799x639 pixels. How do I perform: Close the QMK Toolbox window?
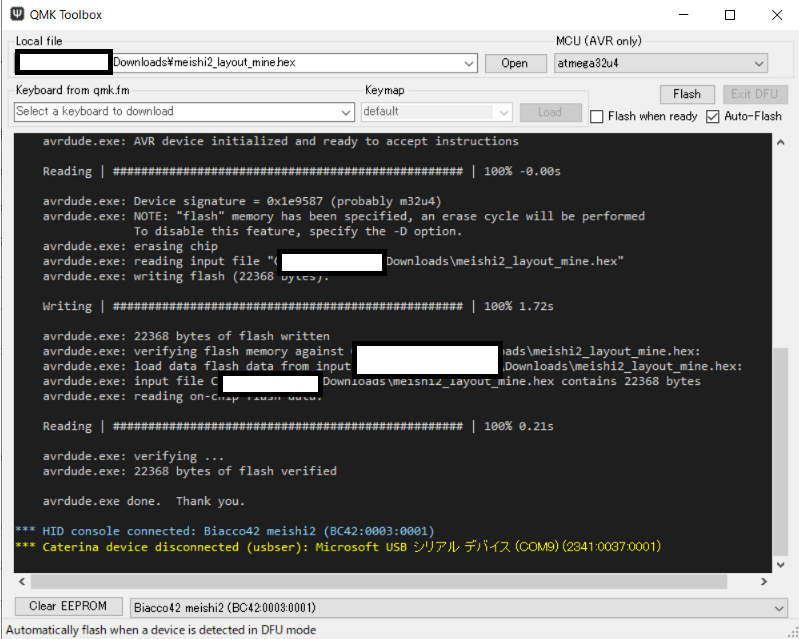[x=777, y=15]
